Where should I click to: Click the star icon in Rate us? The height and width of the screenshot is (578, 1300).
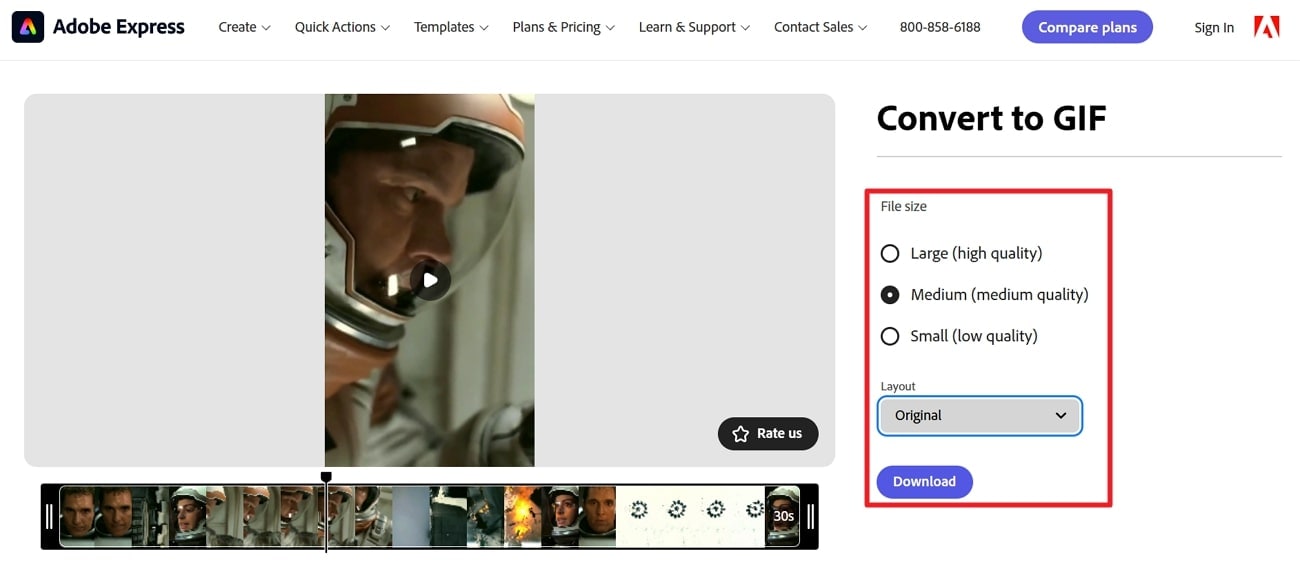(x=741, y=434)
